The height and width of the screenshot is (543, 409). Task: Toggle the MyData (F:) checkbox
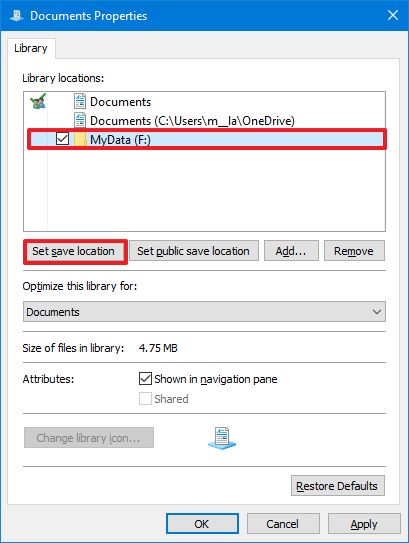pyautogui.click(x=62, y=139)
